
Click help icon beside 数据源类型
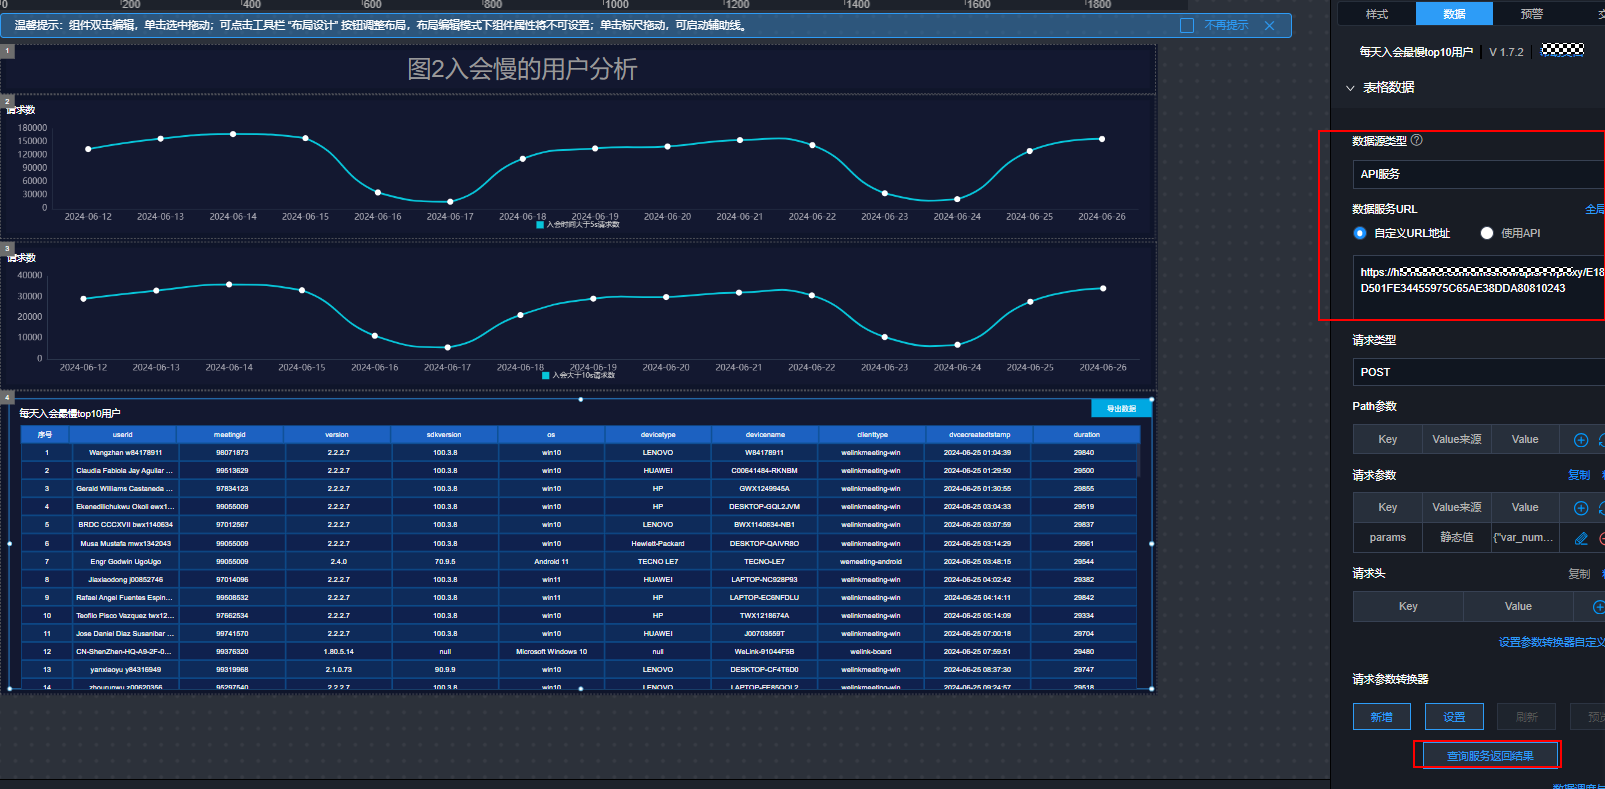[1416, 141]
